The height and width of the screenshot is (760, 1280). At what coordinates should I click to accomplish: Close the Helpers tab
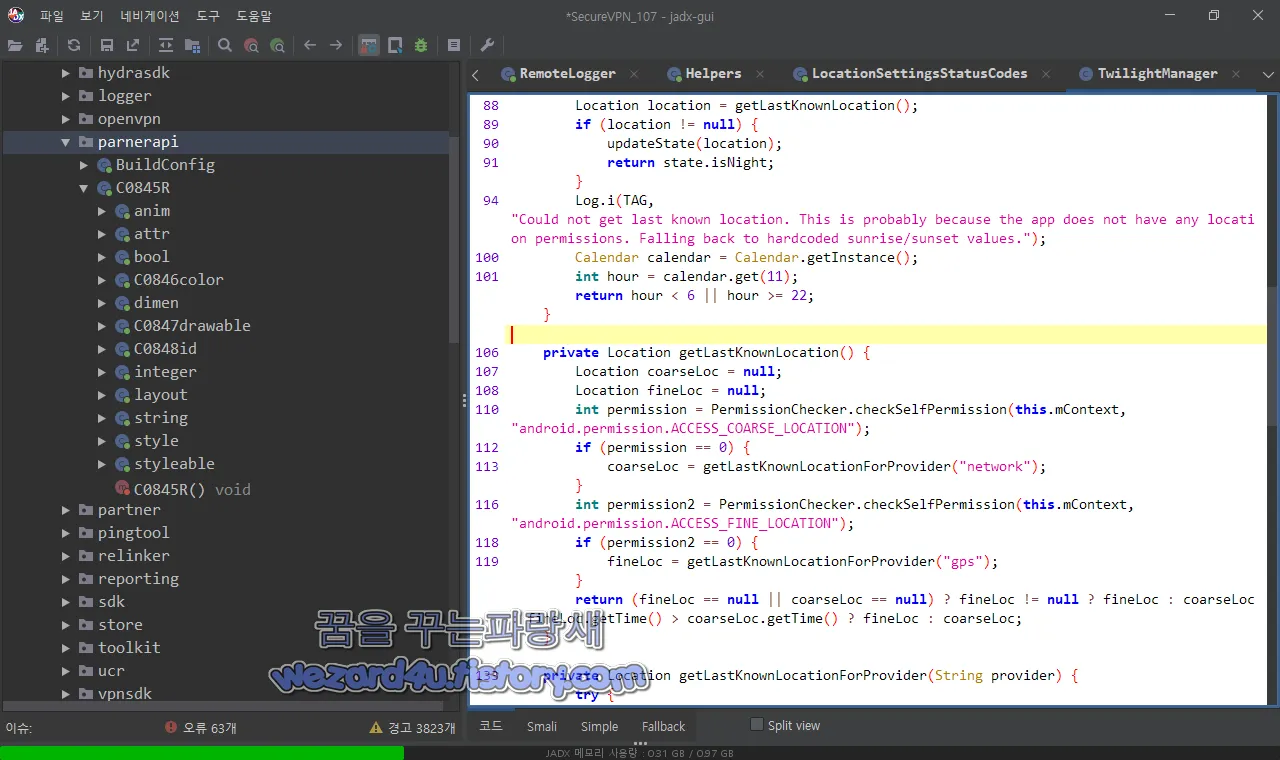[x=761, y=74]
